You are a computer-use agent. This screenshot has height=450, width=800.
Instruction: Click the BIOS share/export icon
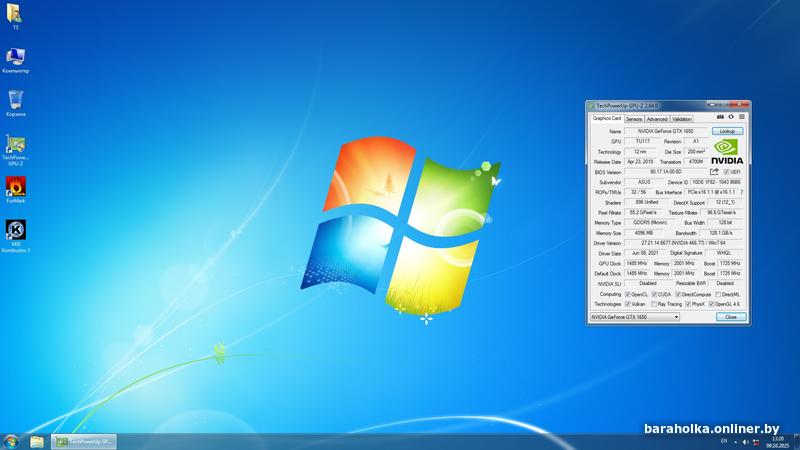(714, 172)
